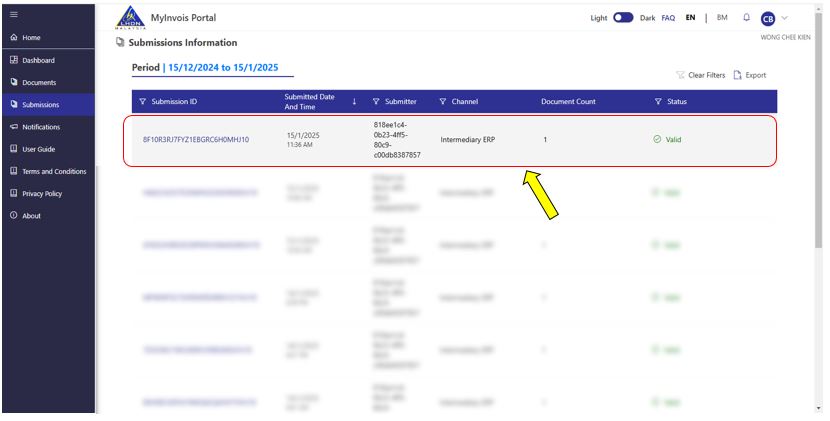Click the Document Count column header
Screen dimensions: 830x421
coord(568,101)
